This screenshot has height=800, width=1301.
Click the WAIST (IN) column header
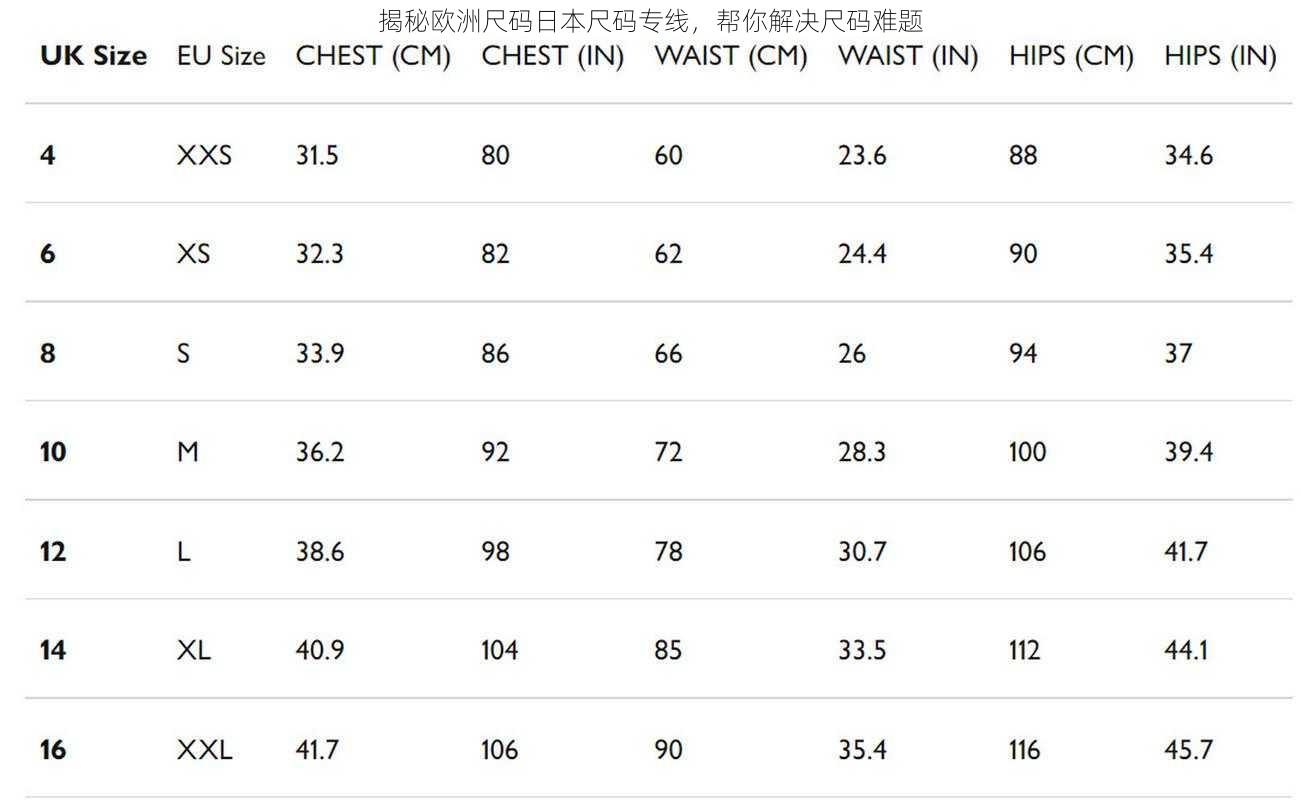coord(908,57)
